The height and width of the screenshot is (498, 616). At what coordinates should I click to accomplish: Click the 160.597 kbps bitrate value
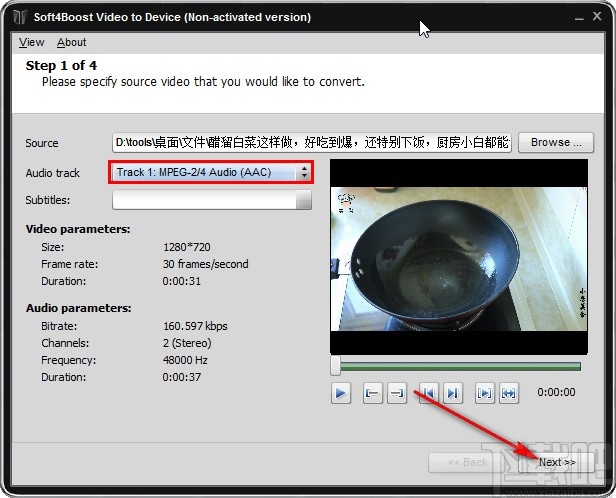195,326
